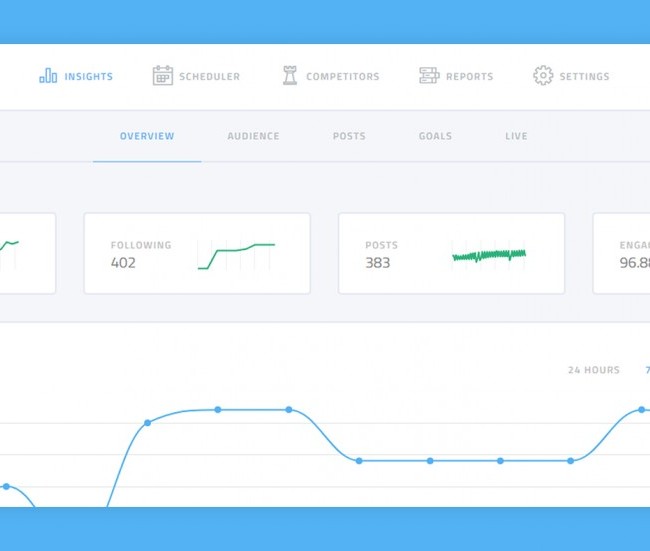Click last lower-plateau point before final rise

click(570, 461)
